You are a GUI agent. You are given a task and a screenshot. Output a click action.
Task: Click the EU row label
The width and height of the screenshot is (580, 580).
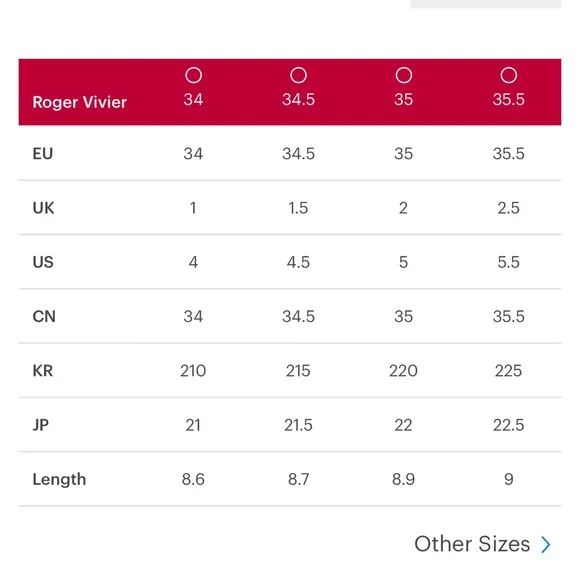pos(43,154)
